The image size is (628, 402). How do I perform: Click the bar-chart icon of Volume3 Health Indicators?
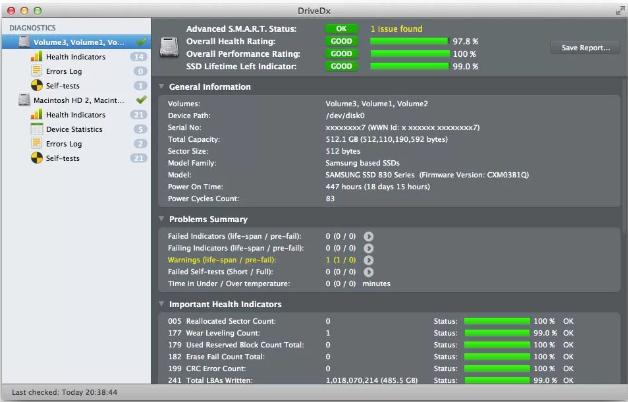coord(36,56)
